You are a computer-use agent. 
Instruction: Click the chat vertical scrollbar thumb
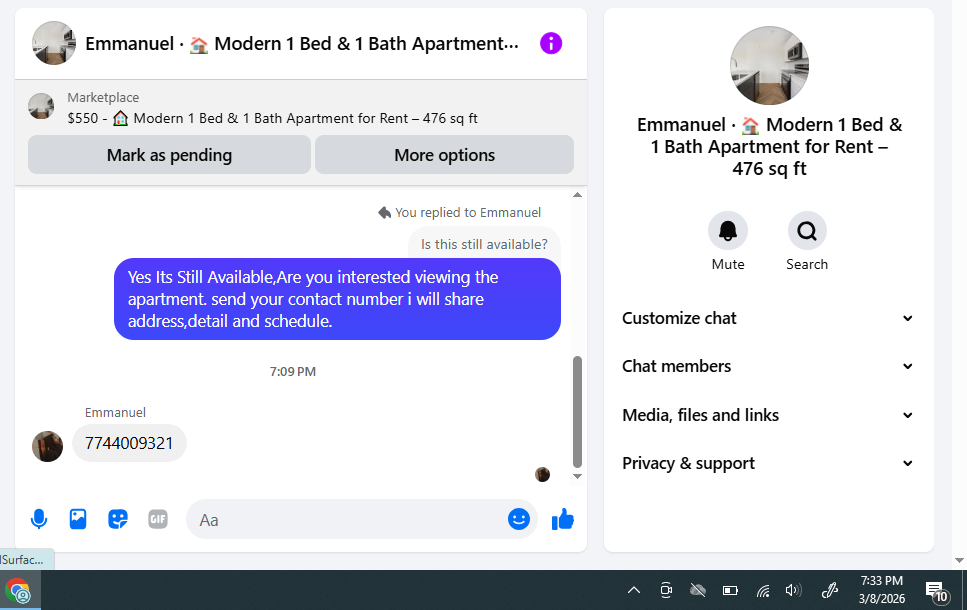point(577,412)
